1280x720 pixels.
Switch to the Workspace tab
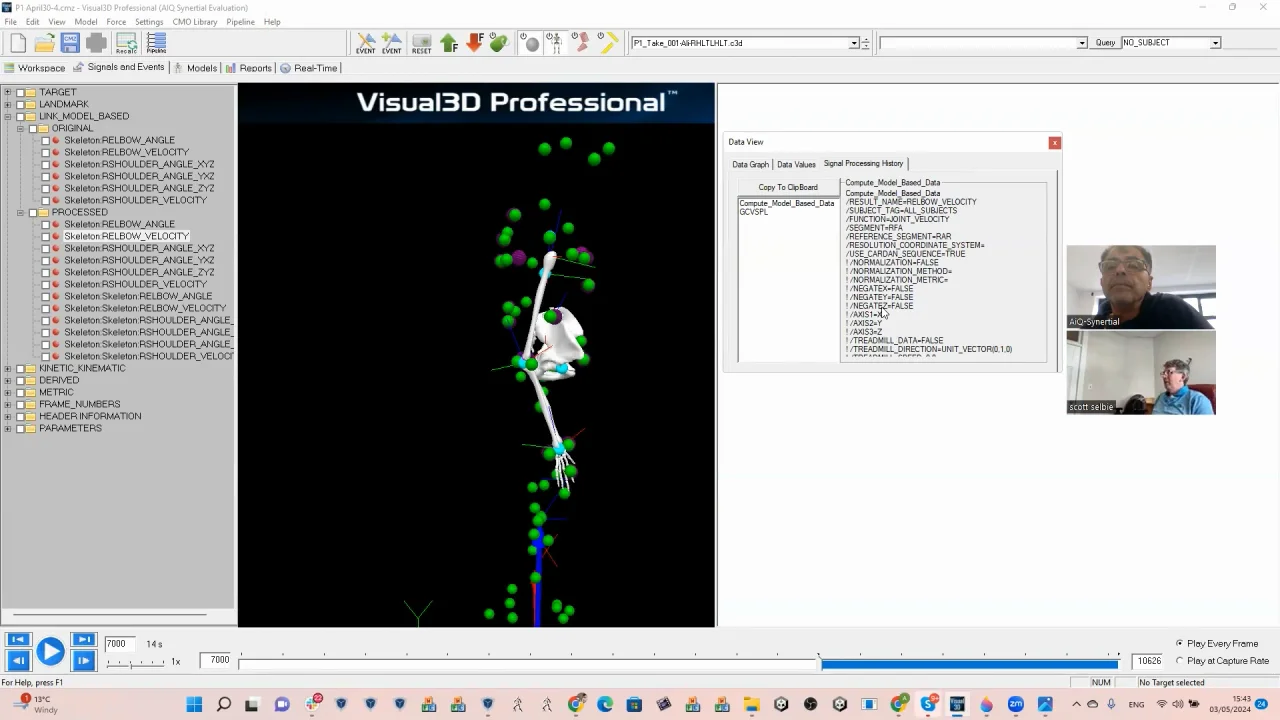[35, 68]
